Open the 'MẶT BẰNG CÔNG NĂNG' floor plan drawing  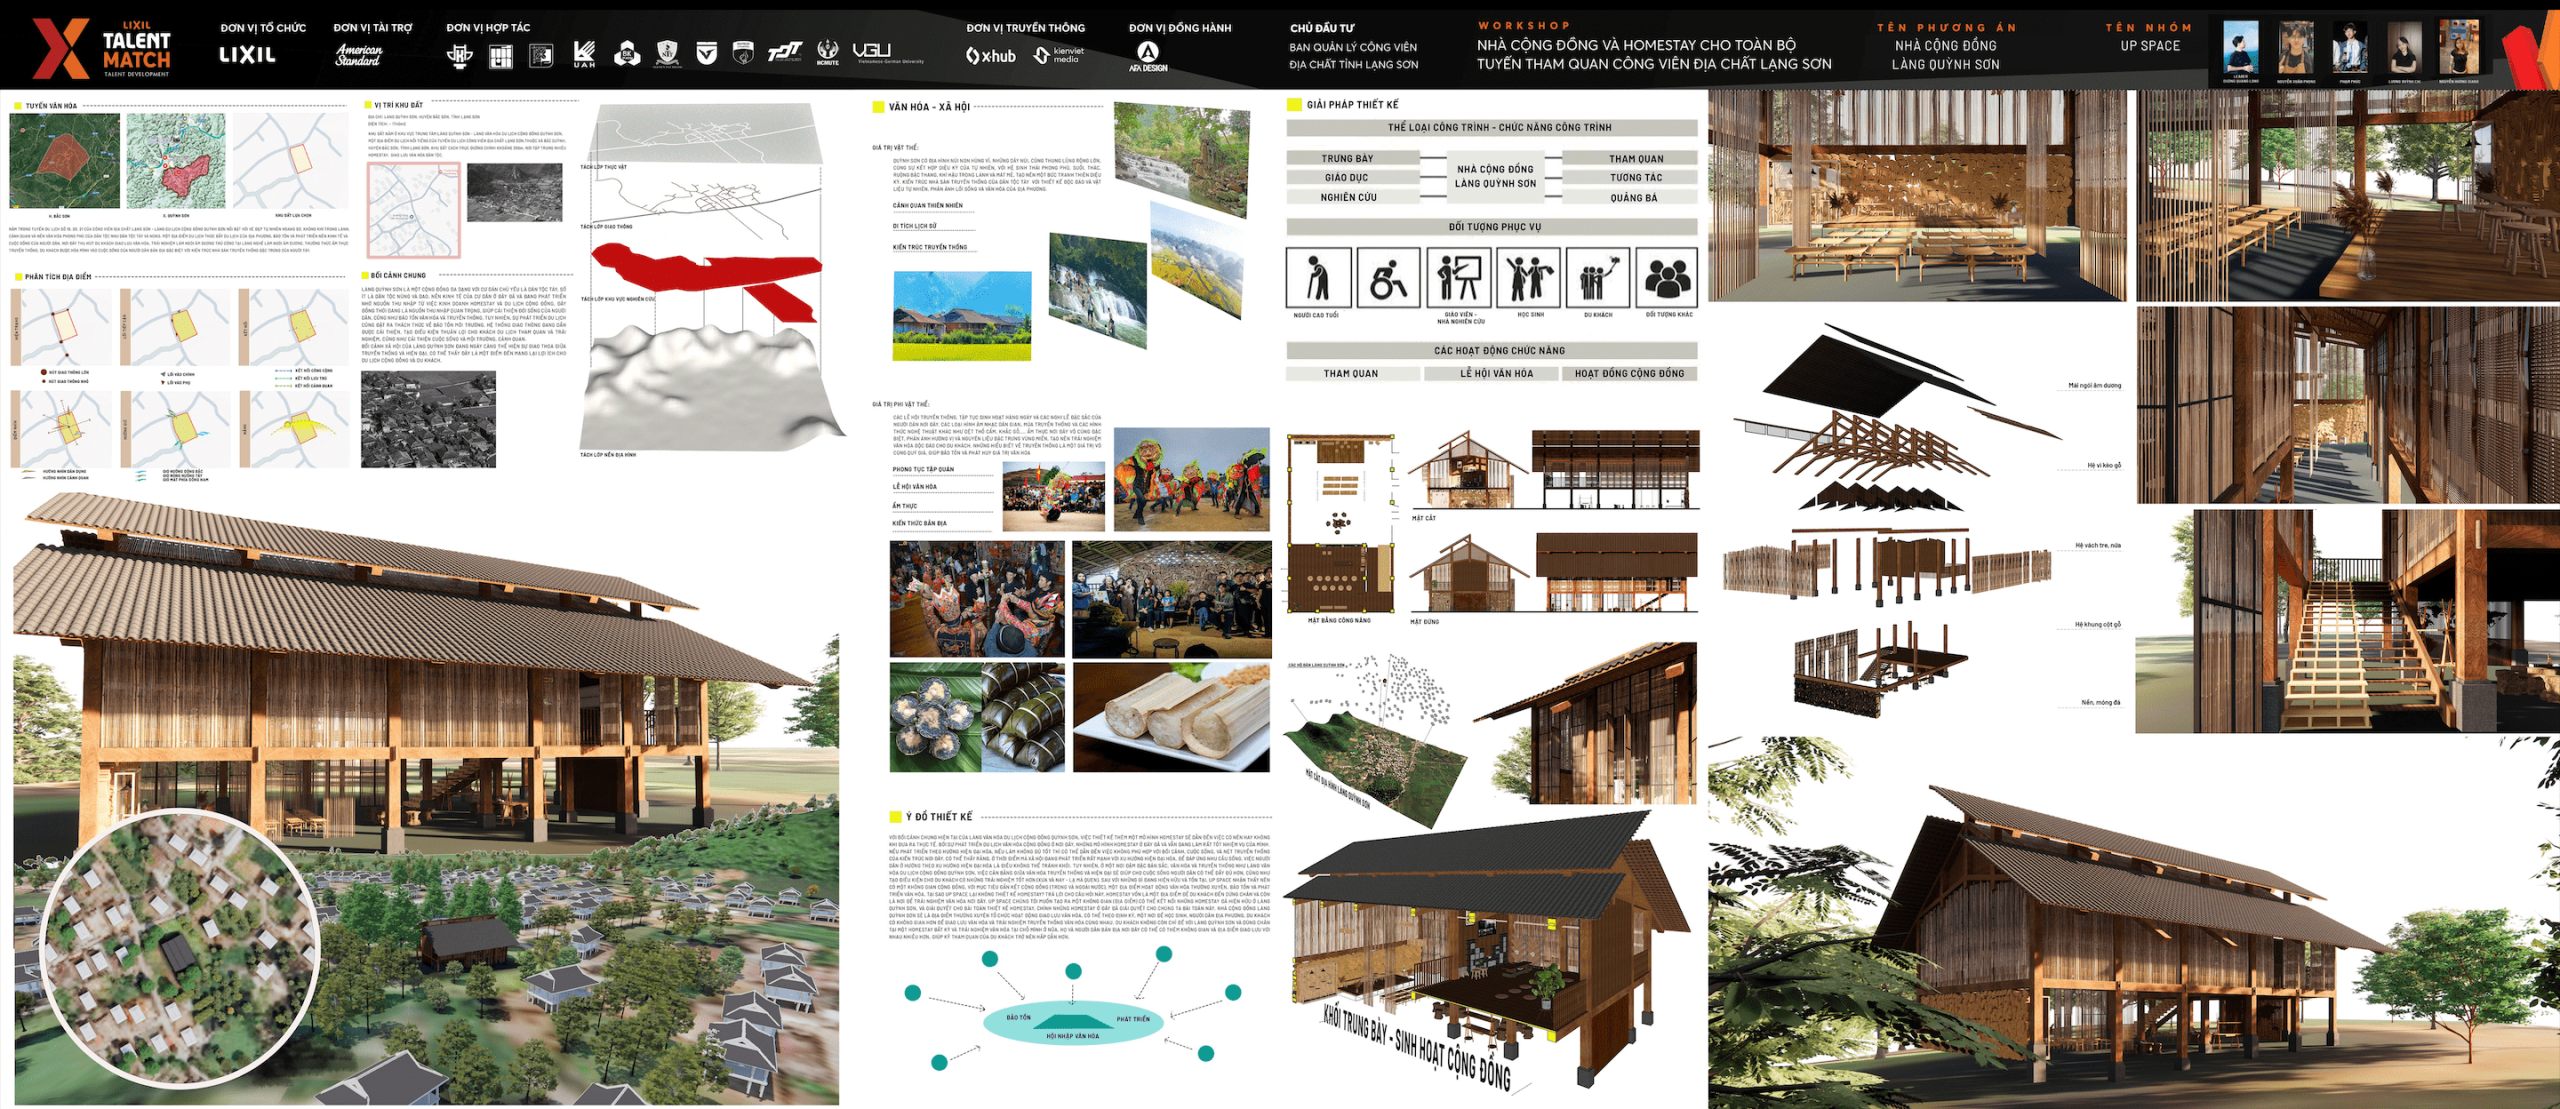(x=1340, y=524)
